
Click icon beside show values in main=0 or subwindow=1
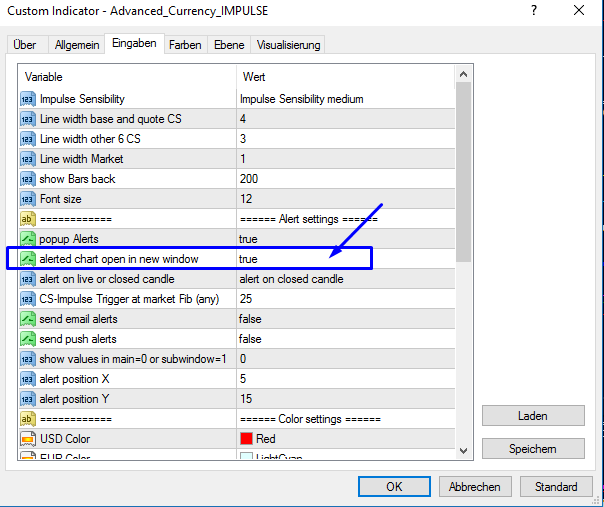tap(28, 359)
